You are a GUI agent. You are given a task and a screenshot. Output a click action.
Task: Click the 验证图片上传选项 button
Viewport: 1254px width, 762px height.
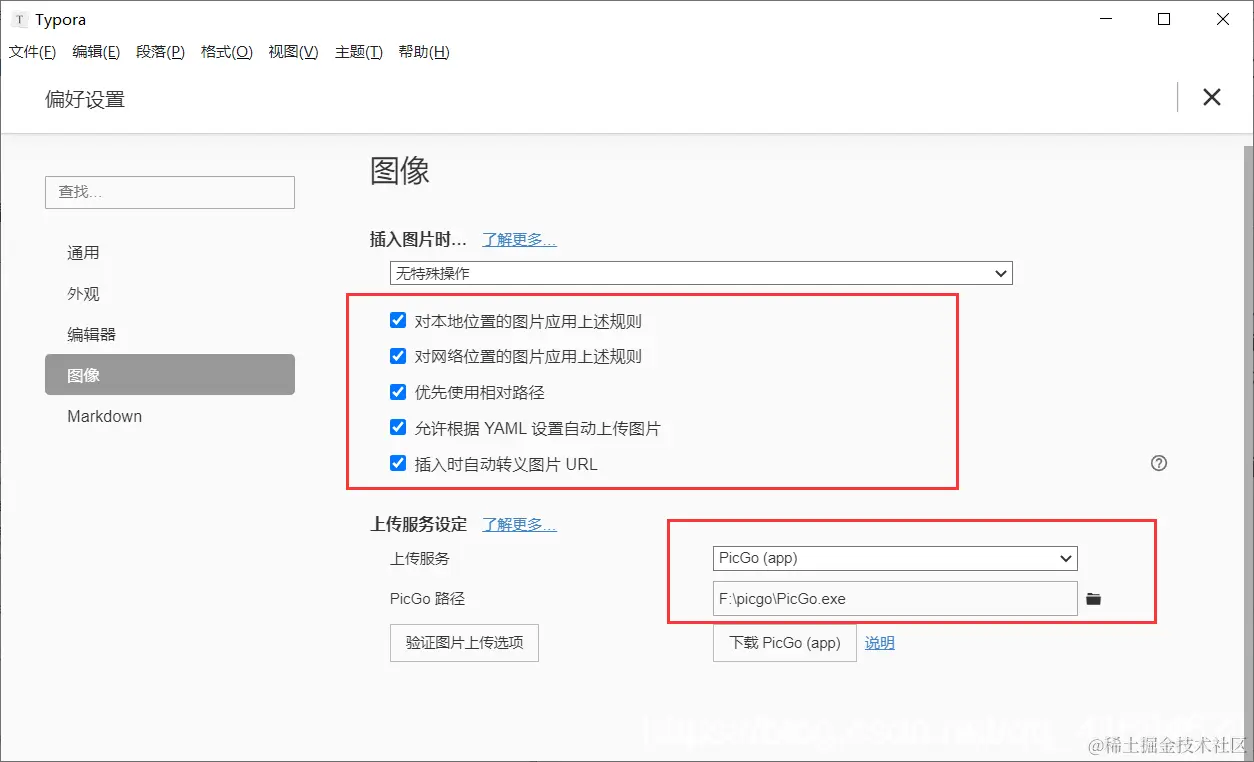(463, 643)
